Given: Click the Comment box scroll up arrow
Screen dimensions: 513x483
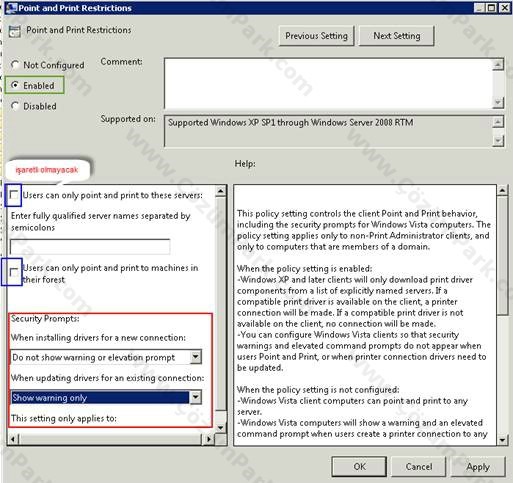Looking at the screenshot, I should pos(498,64).
